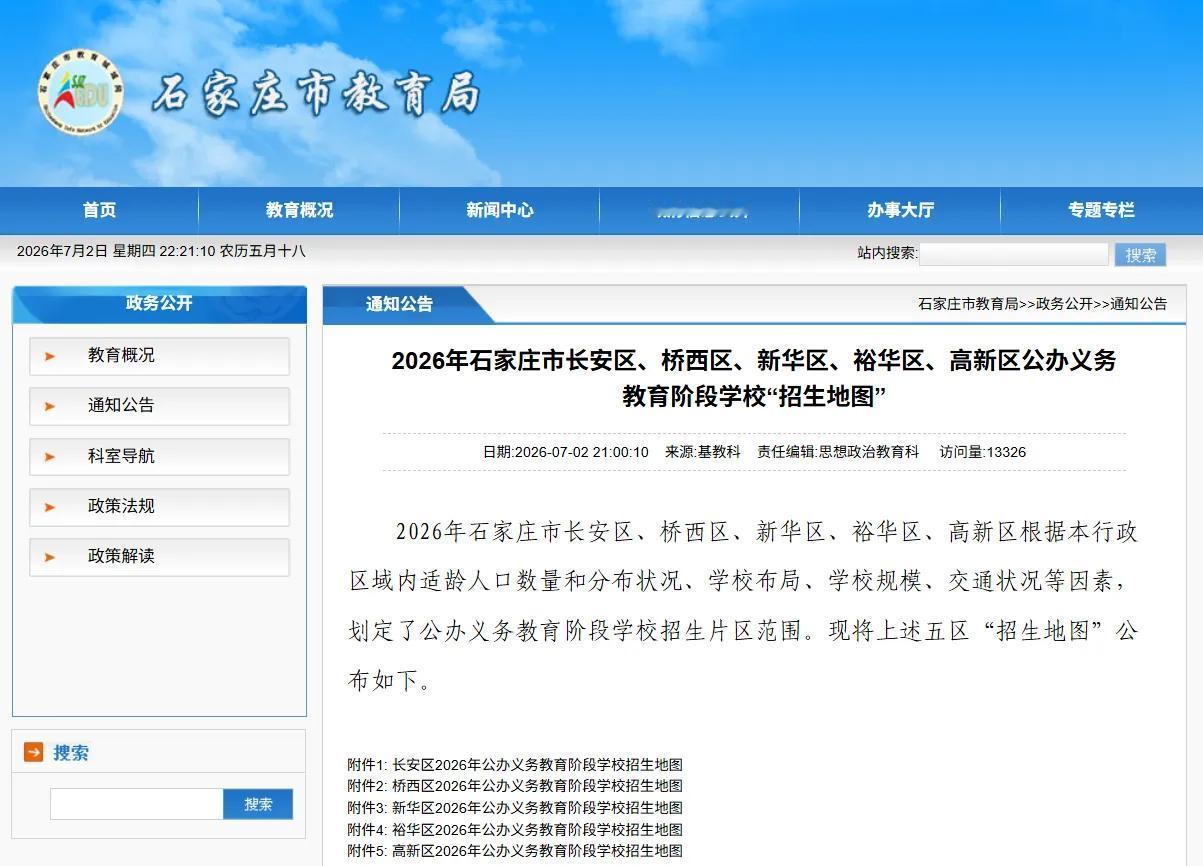Open attachment 2 桥西区 enrollment map

point(515,786)
